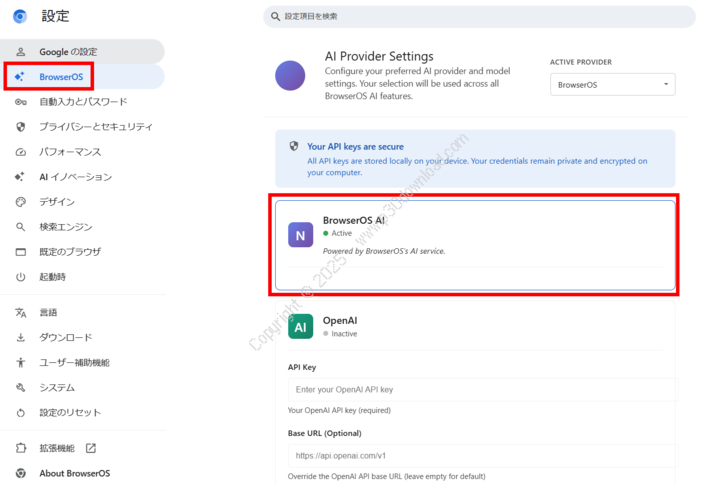Open the 検索エンジン settings section
This screenshot has height=485, width=721.
pyautogui.click(x=65, y=227)
